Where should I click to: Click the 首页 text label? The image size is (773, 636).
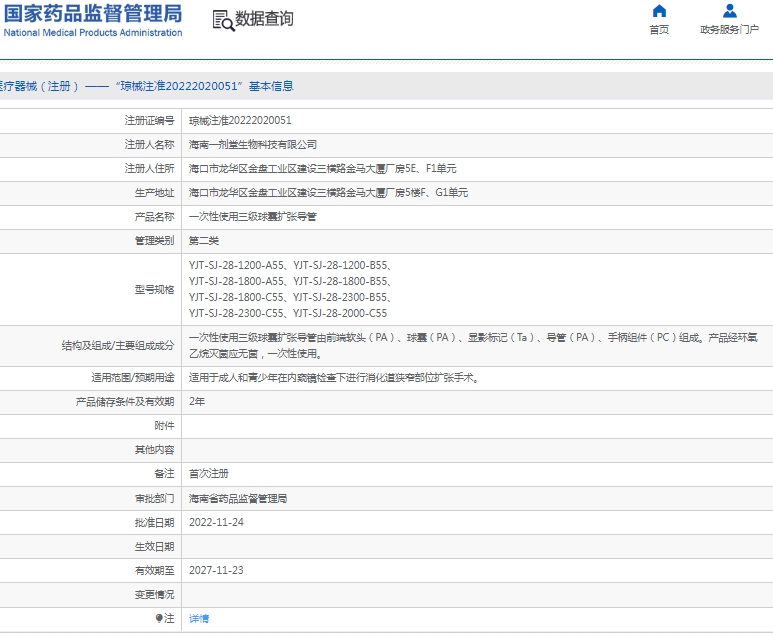pos(659,30)
